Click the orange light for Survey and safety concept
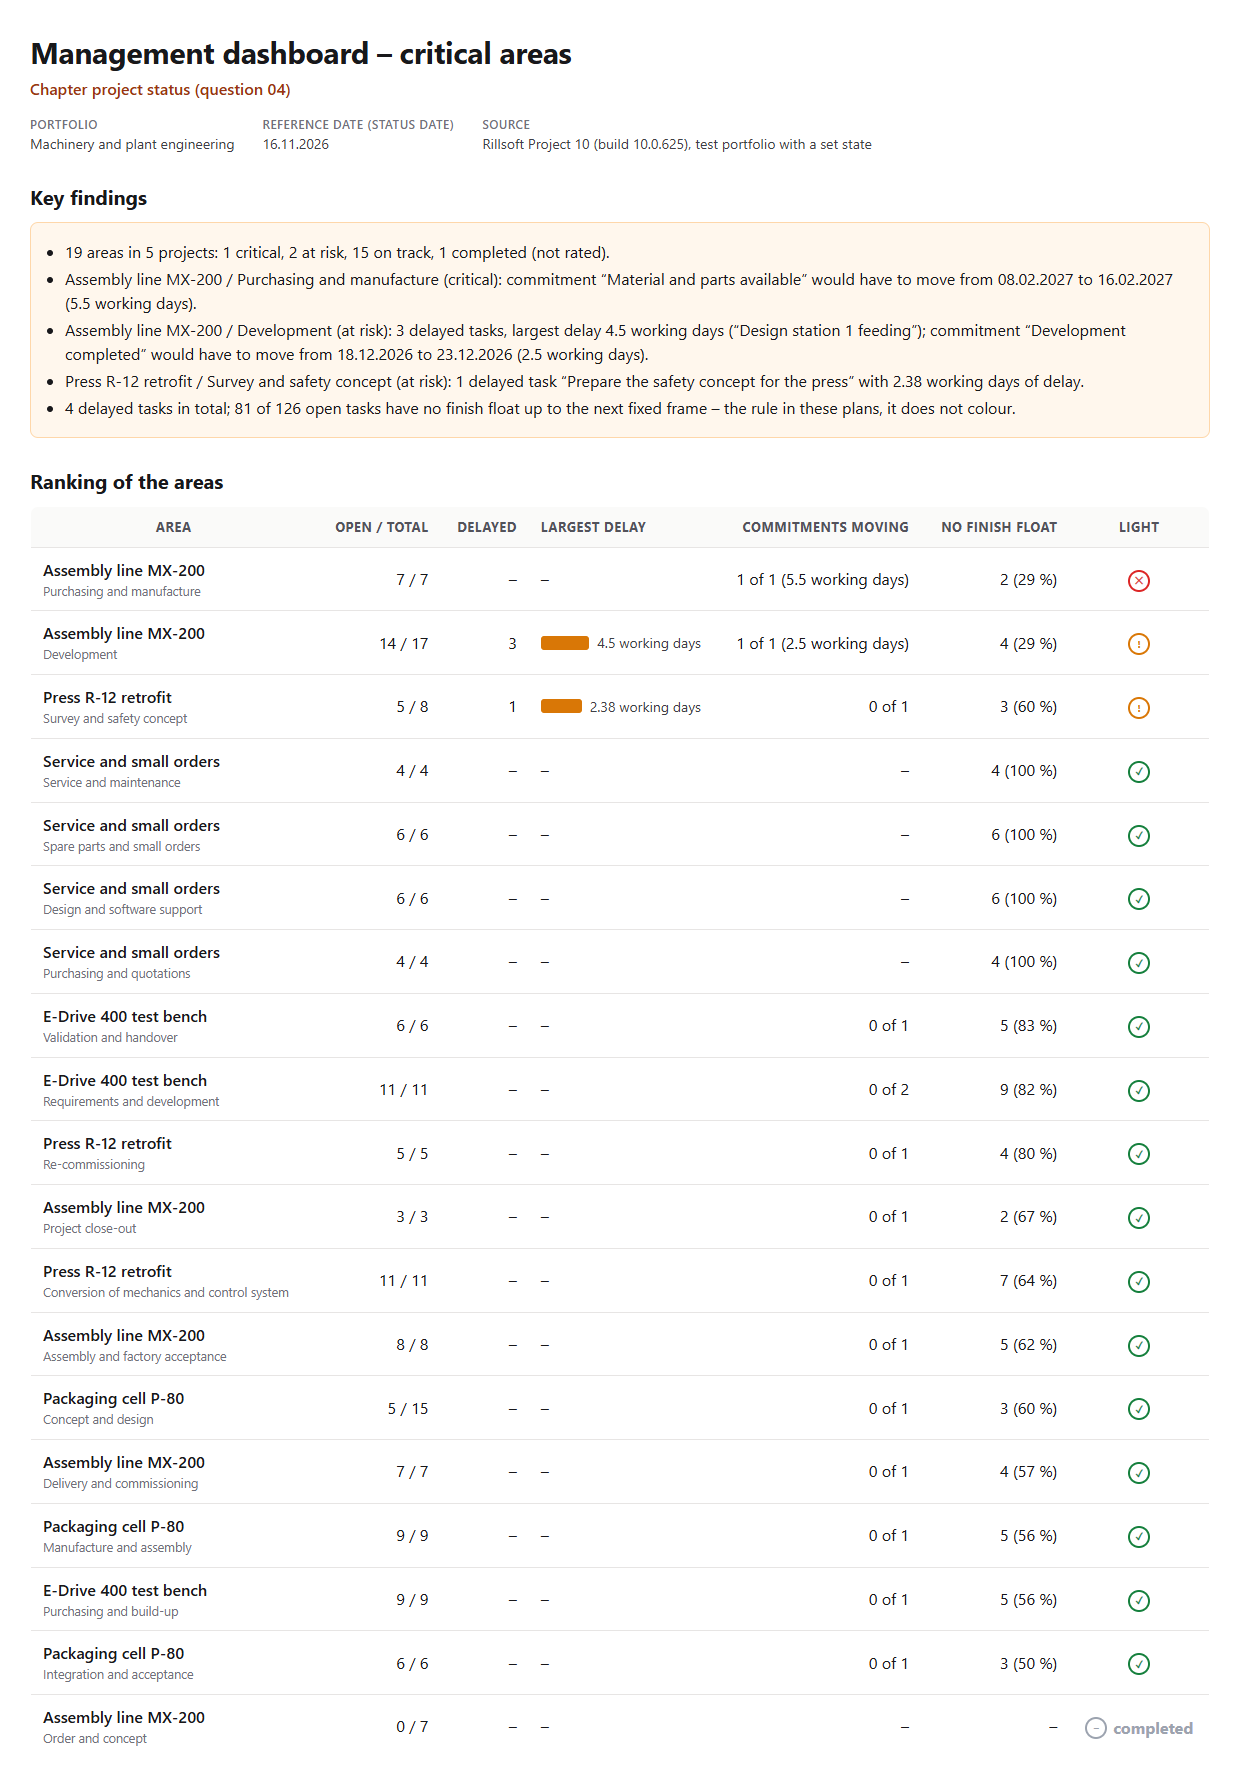The height and width of the screenshot is (1774, 1240). (x=1138, y=708)
